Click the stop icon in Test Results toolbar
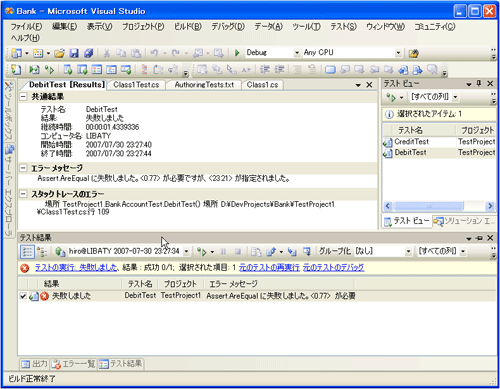Image resolution: width=500 pixels, height=389 pixels. [237, 252]
